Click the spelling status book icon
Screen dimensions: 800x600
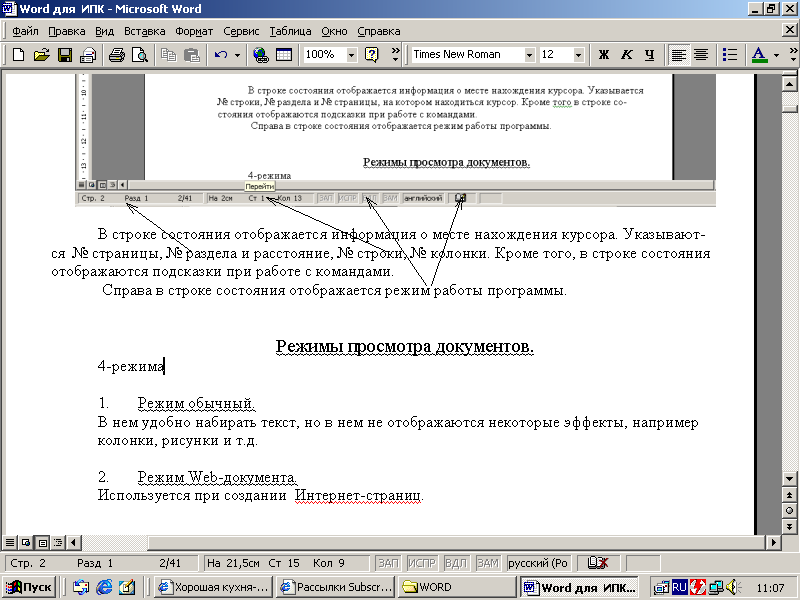point(598,563)
